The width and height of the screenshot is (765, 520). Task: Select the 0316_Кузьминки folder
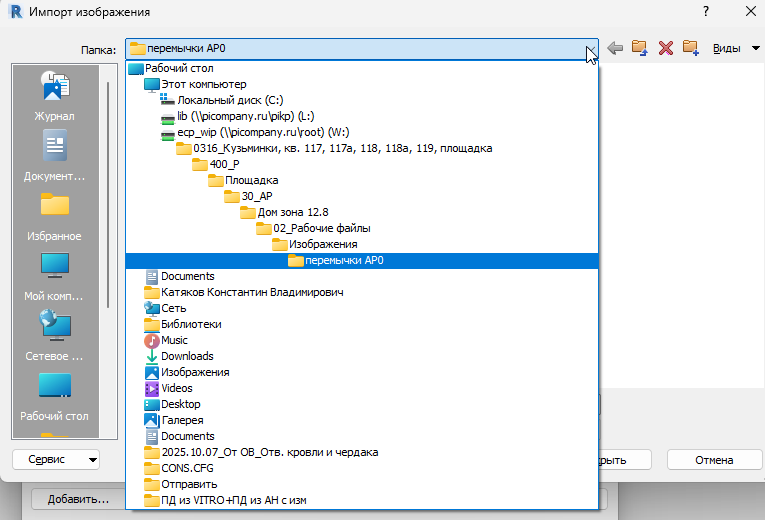click(x=362, y=148)
